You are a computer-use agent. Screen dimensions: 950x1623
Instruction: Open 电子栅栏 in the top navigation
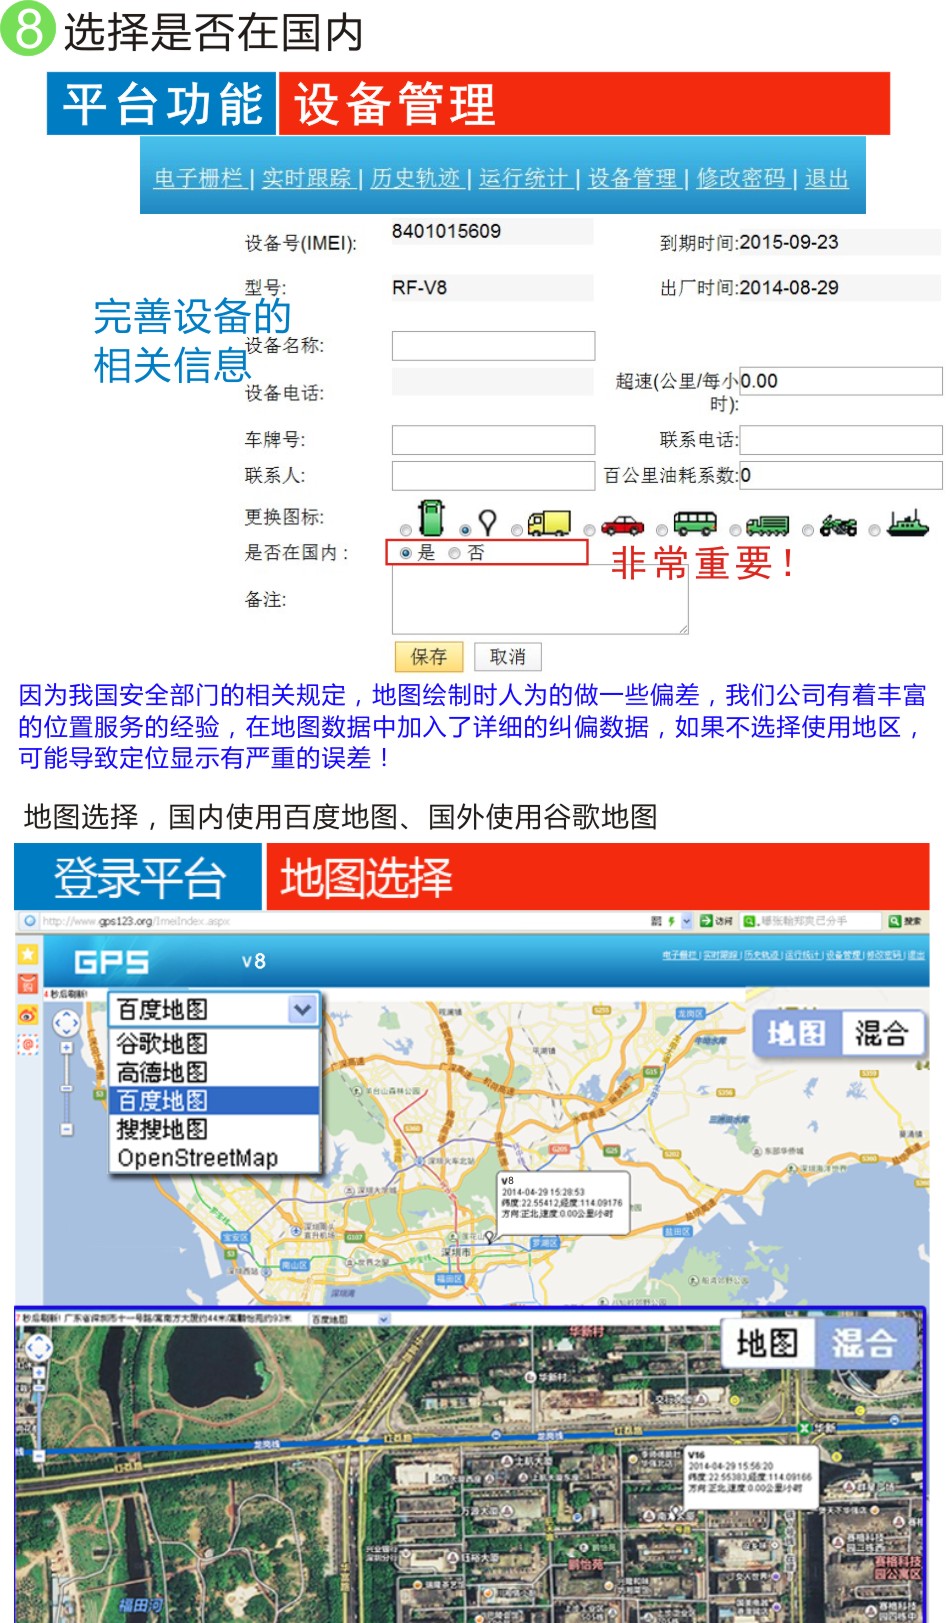198,178
